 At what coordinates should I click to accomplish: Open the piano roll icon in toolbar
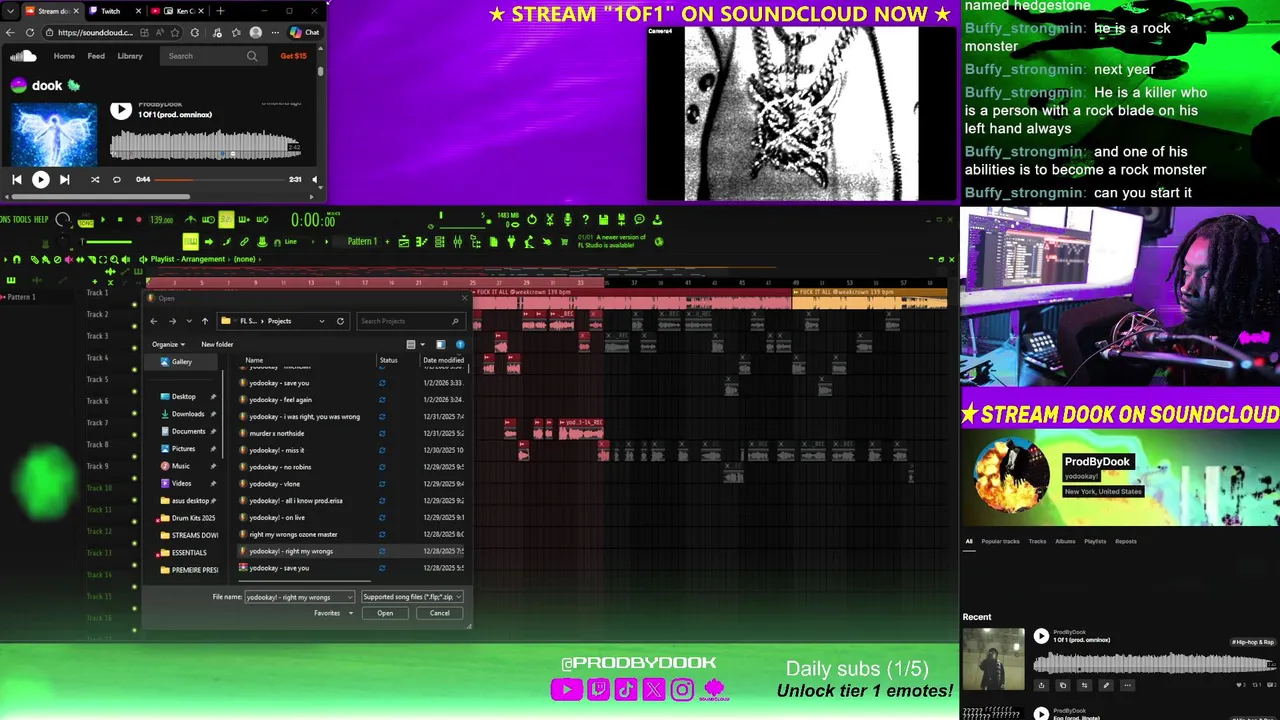point(420,241)
